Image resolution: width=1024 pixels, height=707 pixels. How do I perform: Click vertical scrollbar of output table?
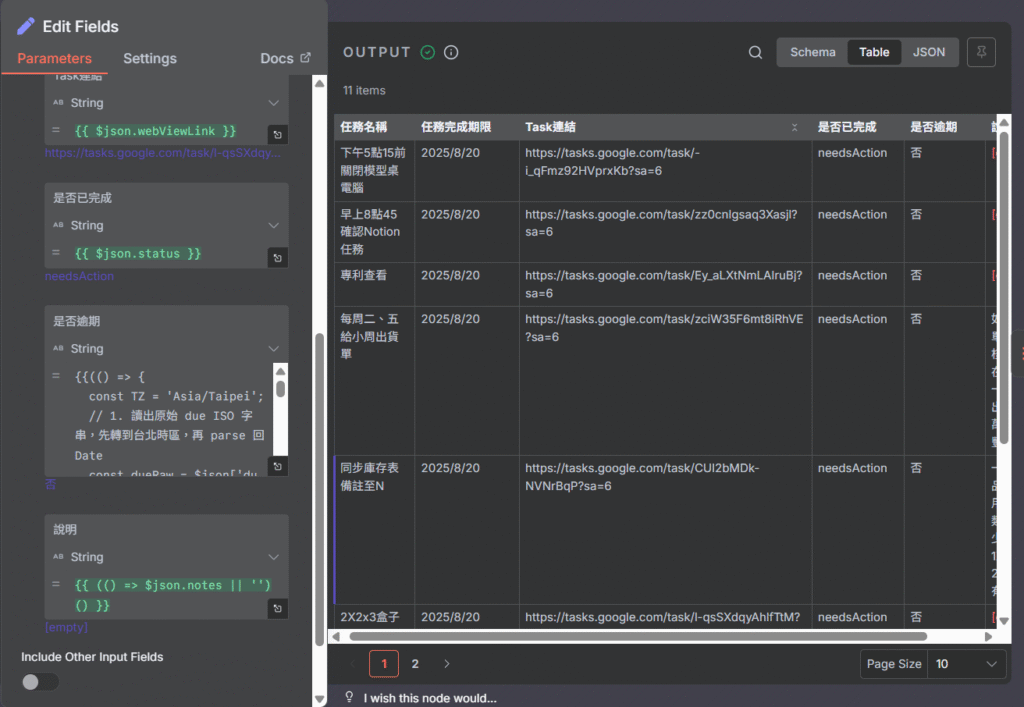tap(1004, 289)
